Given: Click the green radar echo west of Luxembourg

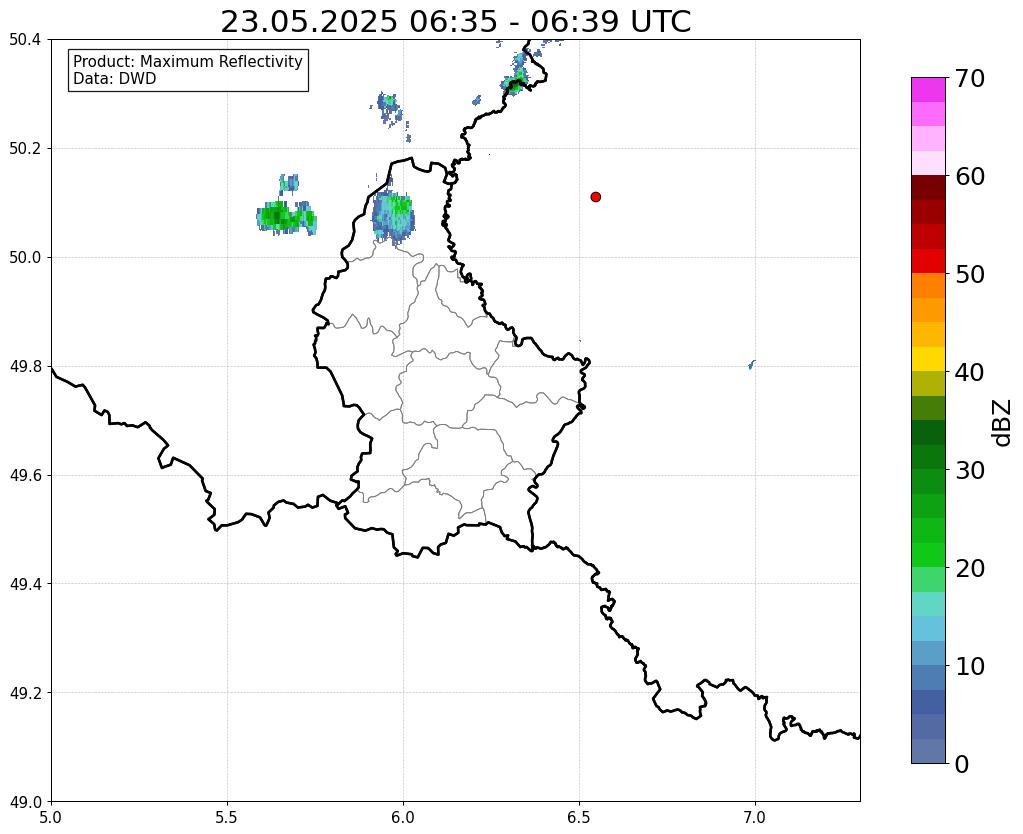Looking at the screenshot, I should (286, 217).
